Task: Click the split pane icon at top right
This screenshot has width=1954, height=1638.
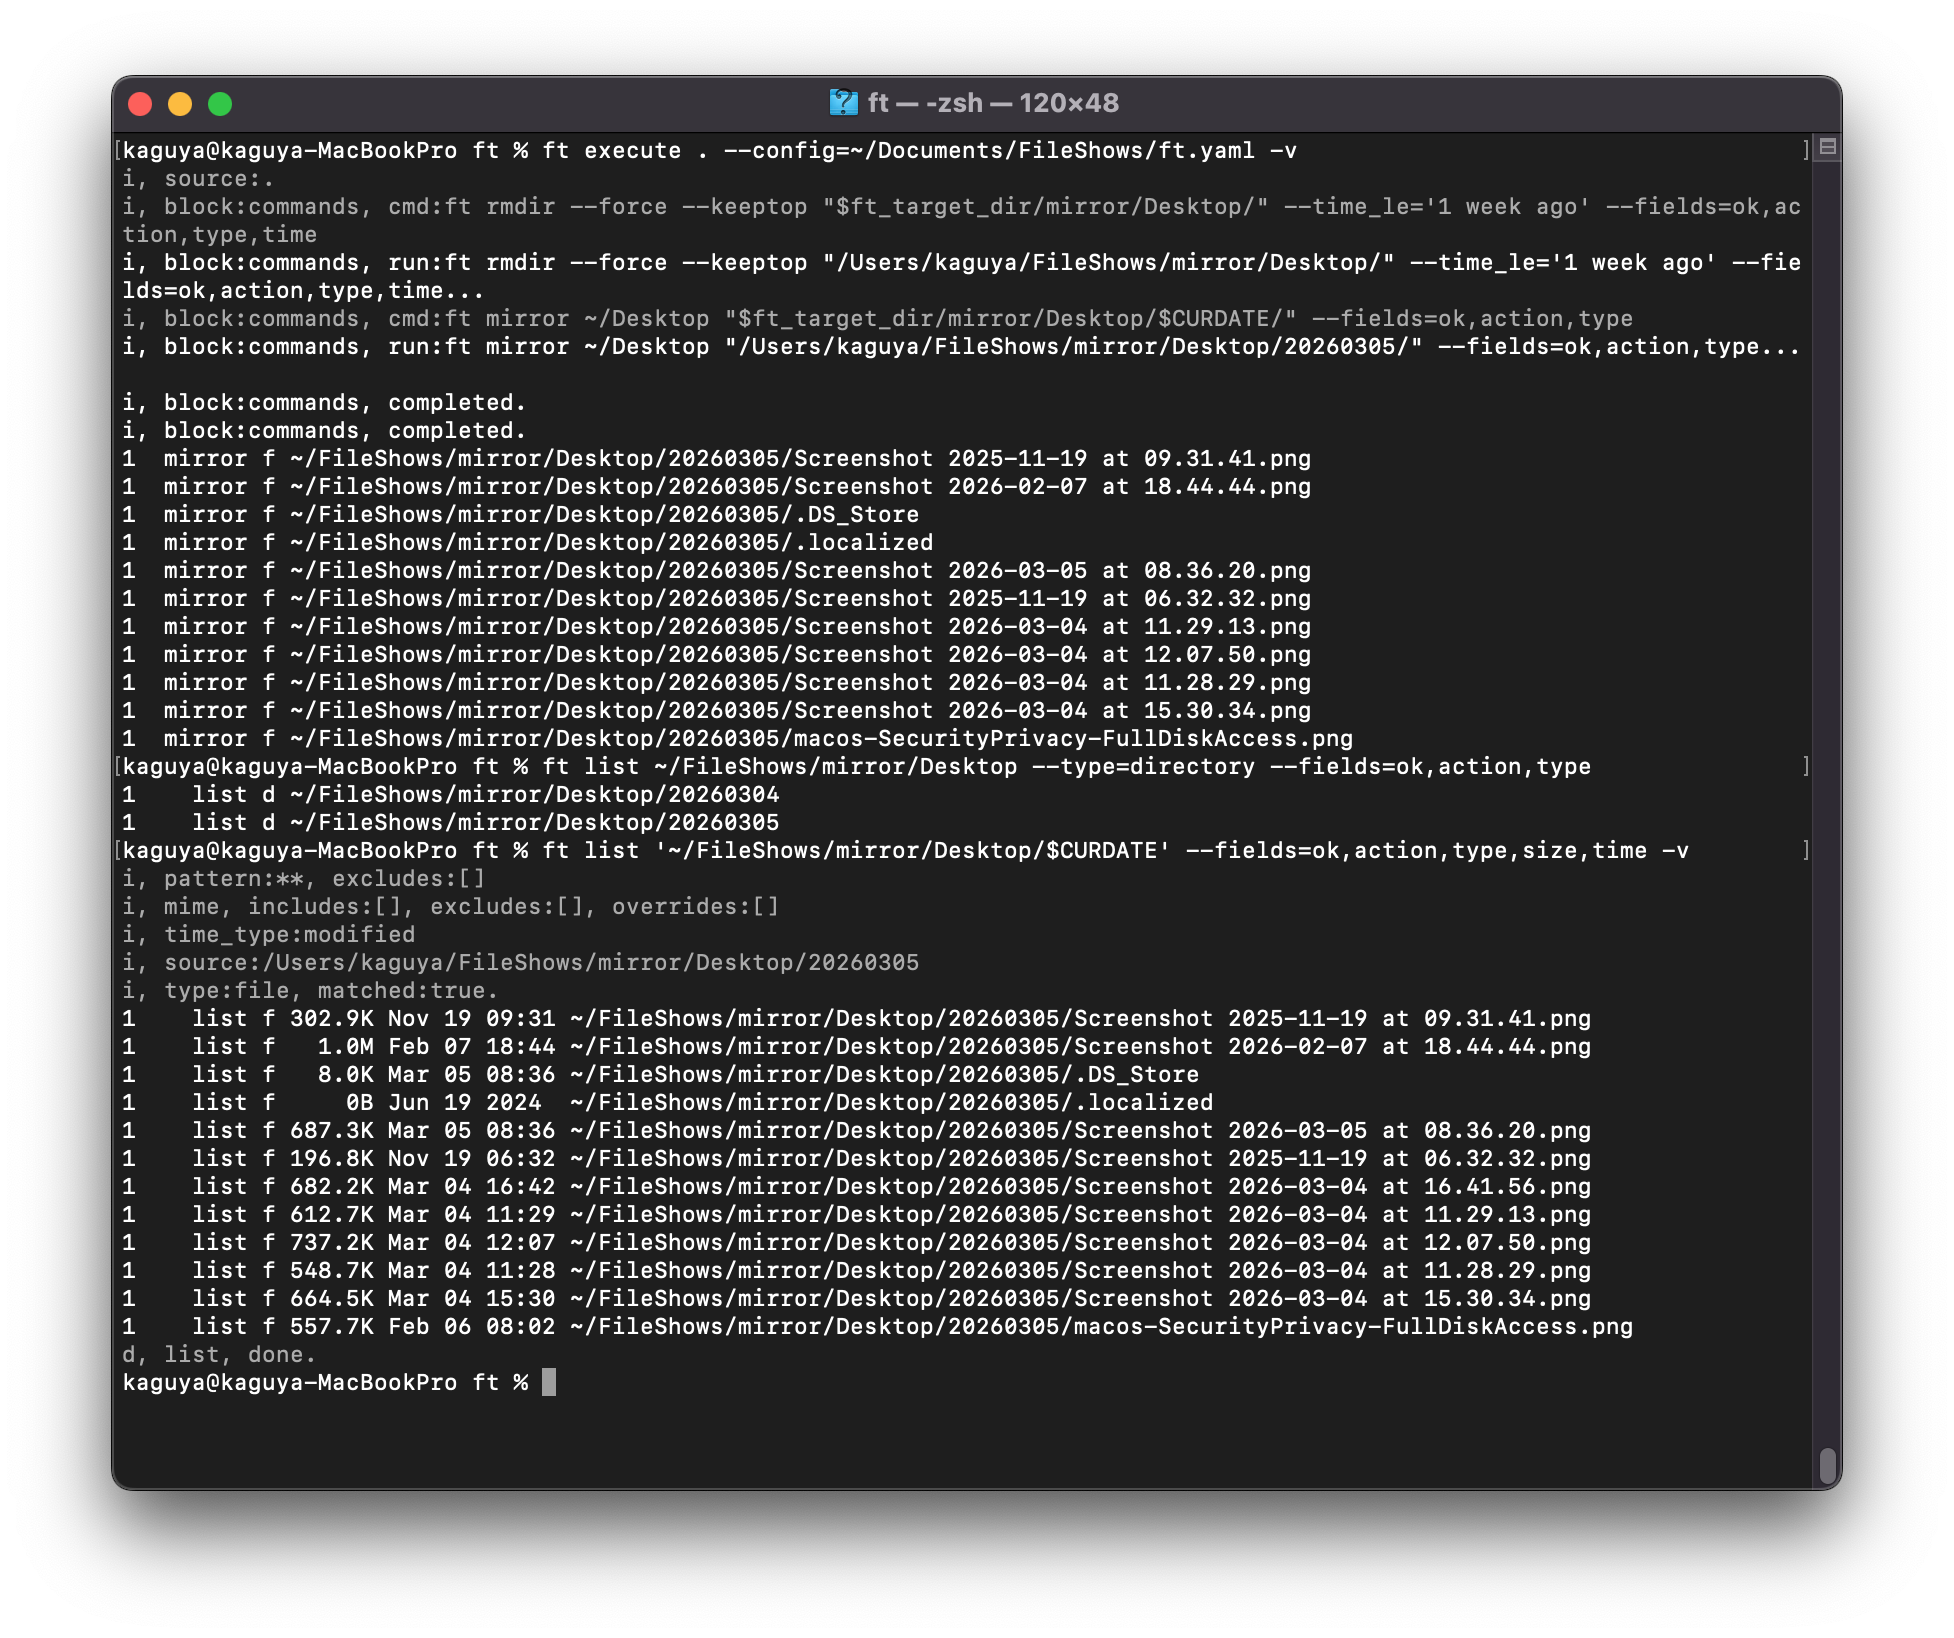Action: (x=1827, y=147)
